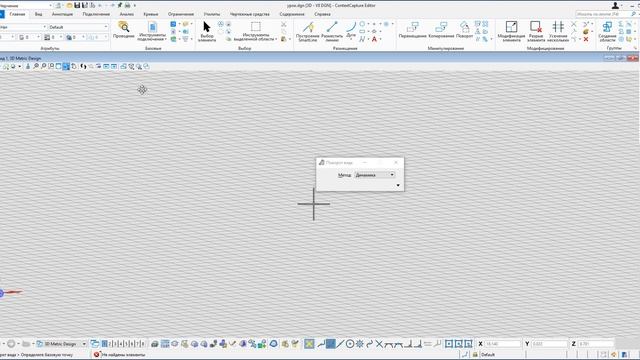The image size is (640, 360).
Task: Select the Дуга arc tool
Action: point(351,31)
